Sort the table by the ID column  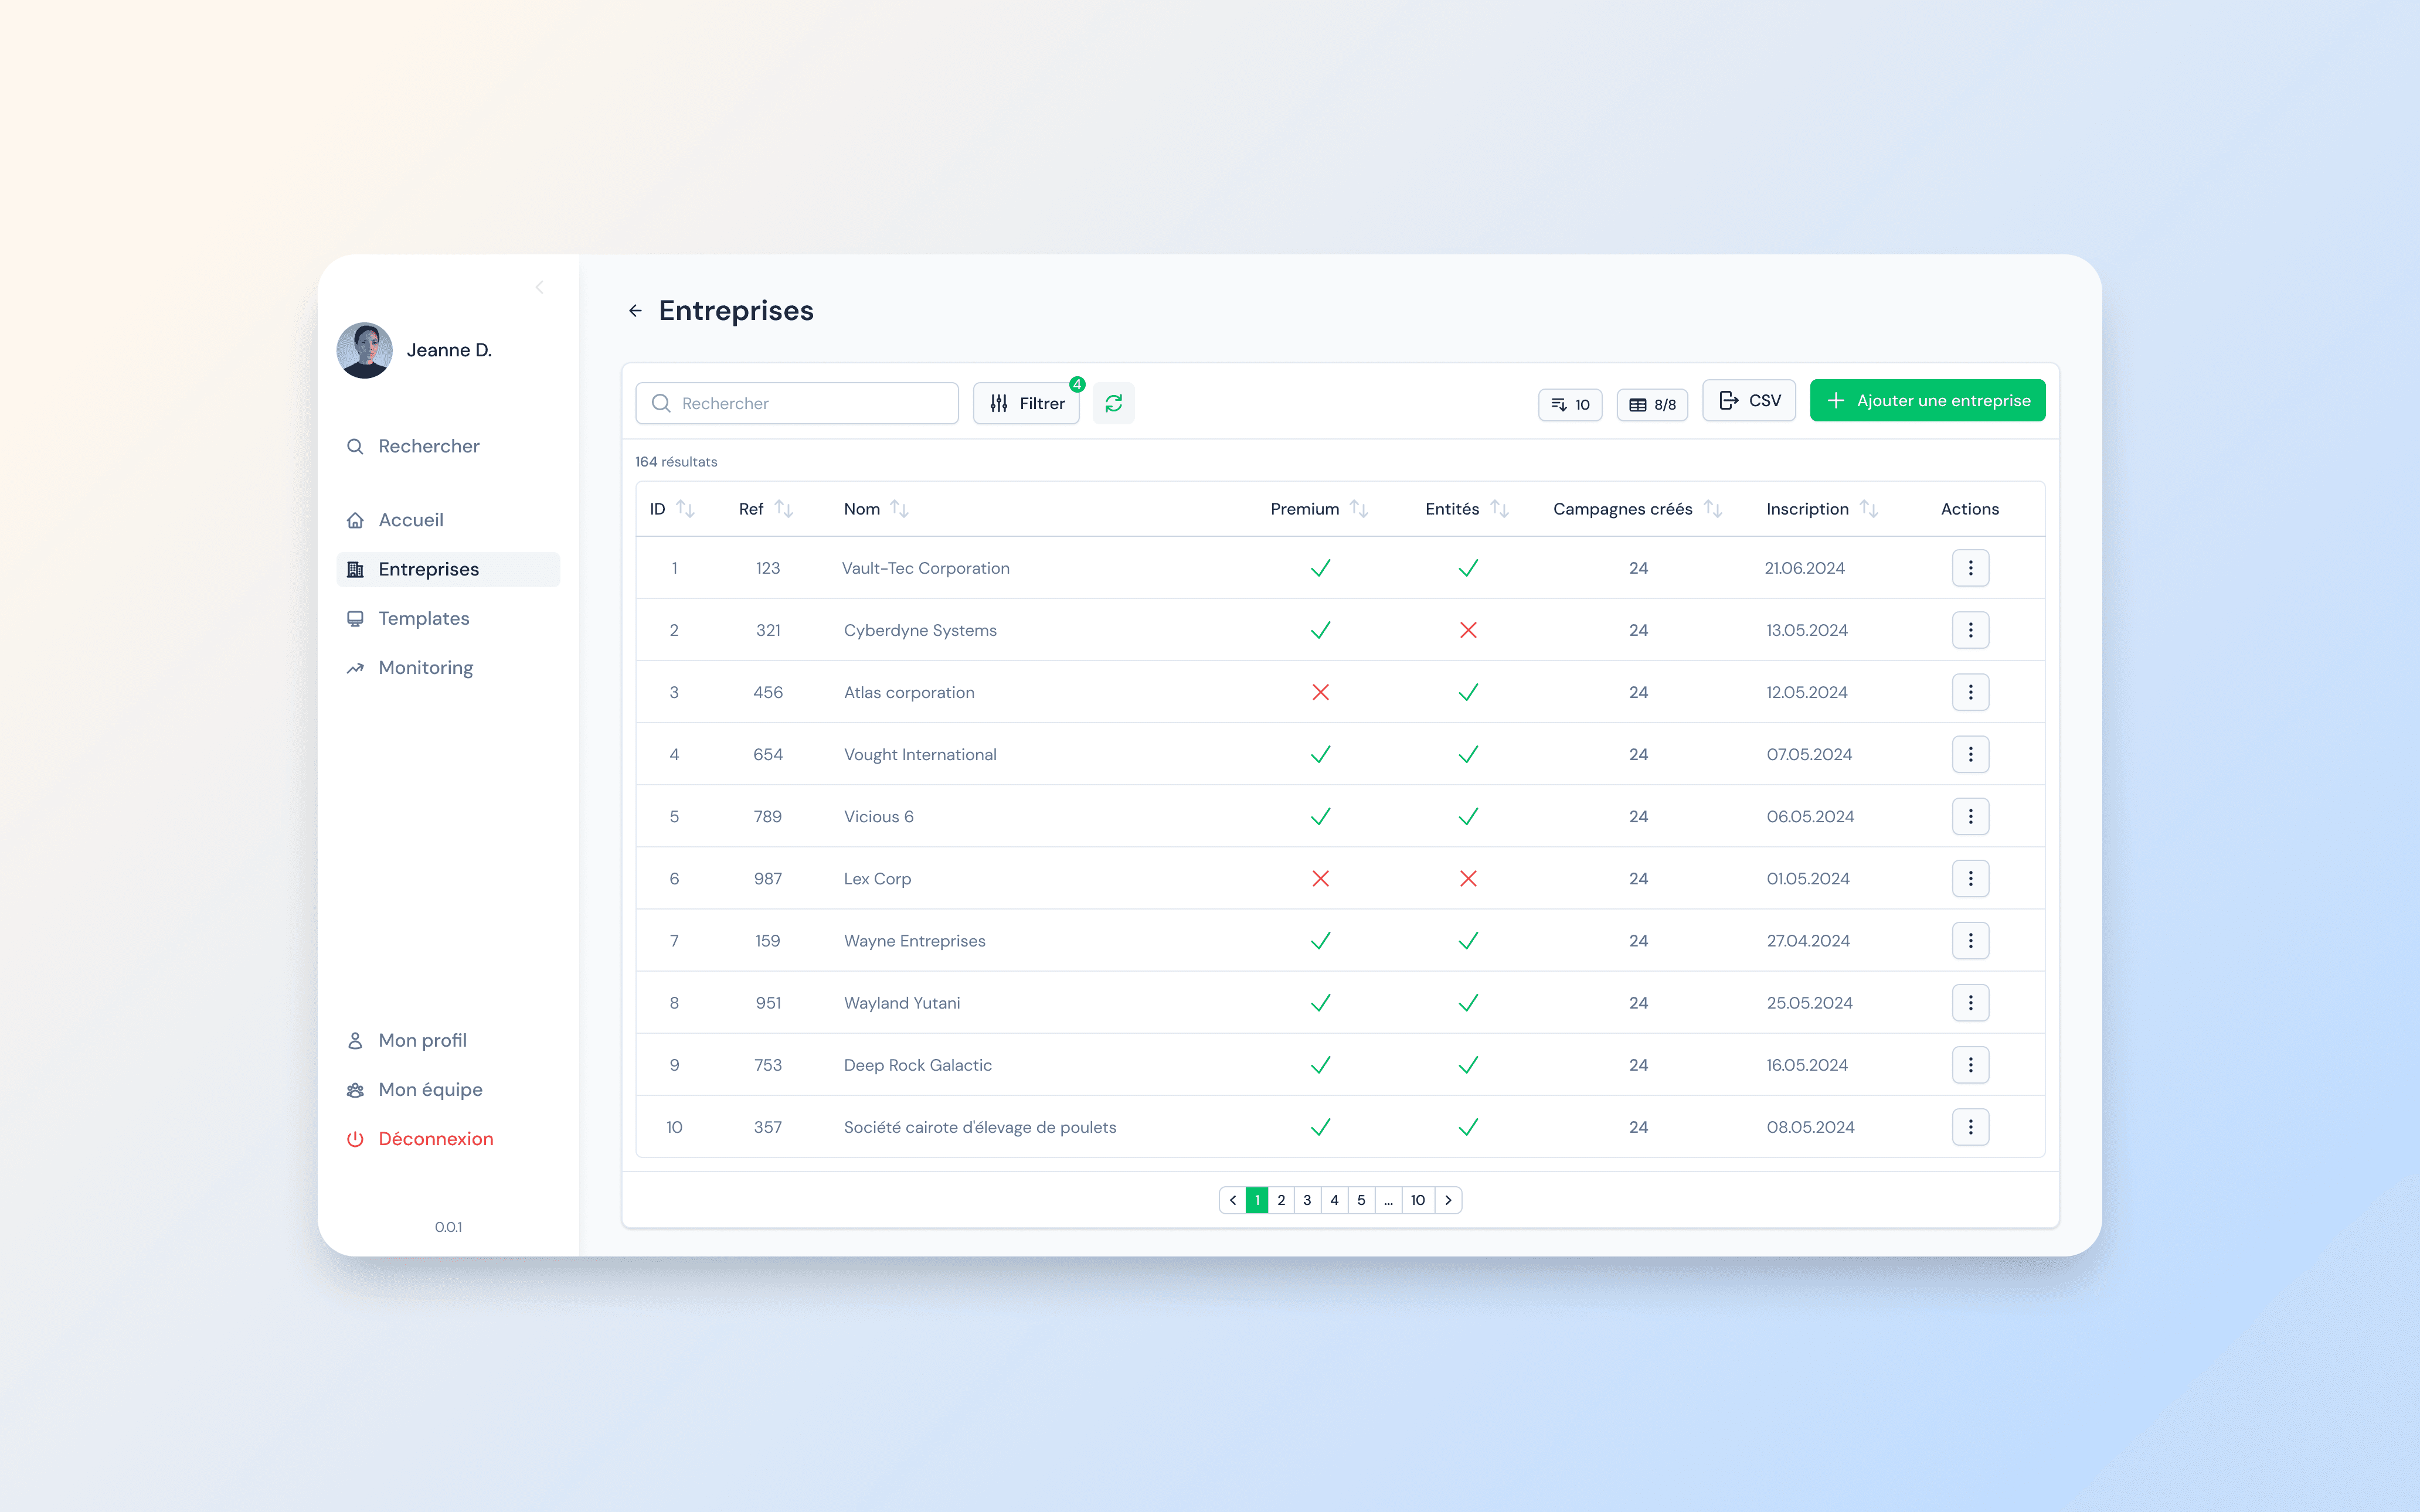[685, 509]
